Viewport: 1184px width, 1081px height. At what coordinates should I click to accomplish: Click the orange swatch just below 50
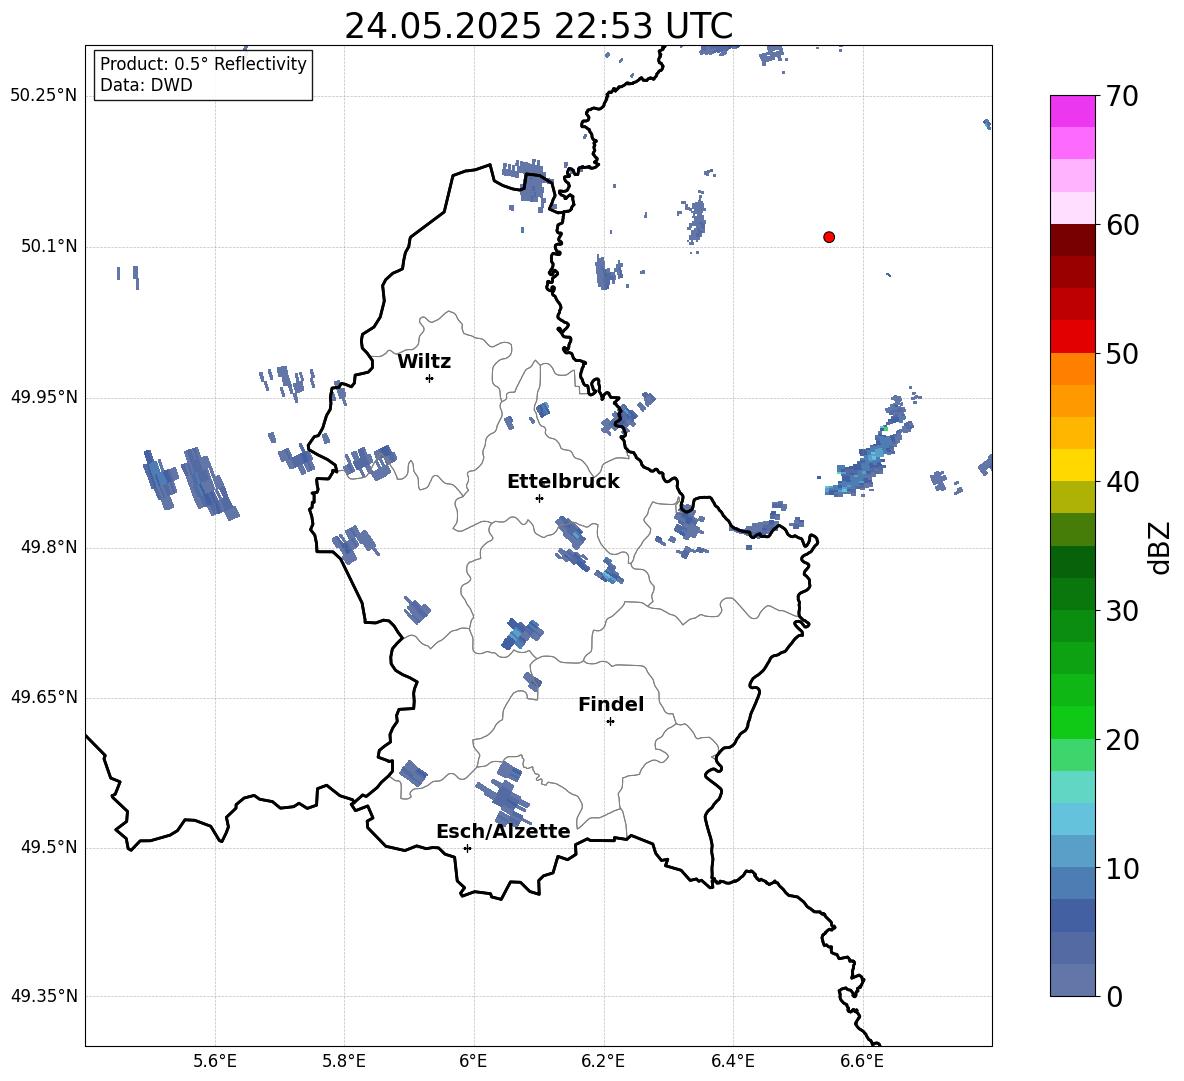[1072, 369]
